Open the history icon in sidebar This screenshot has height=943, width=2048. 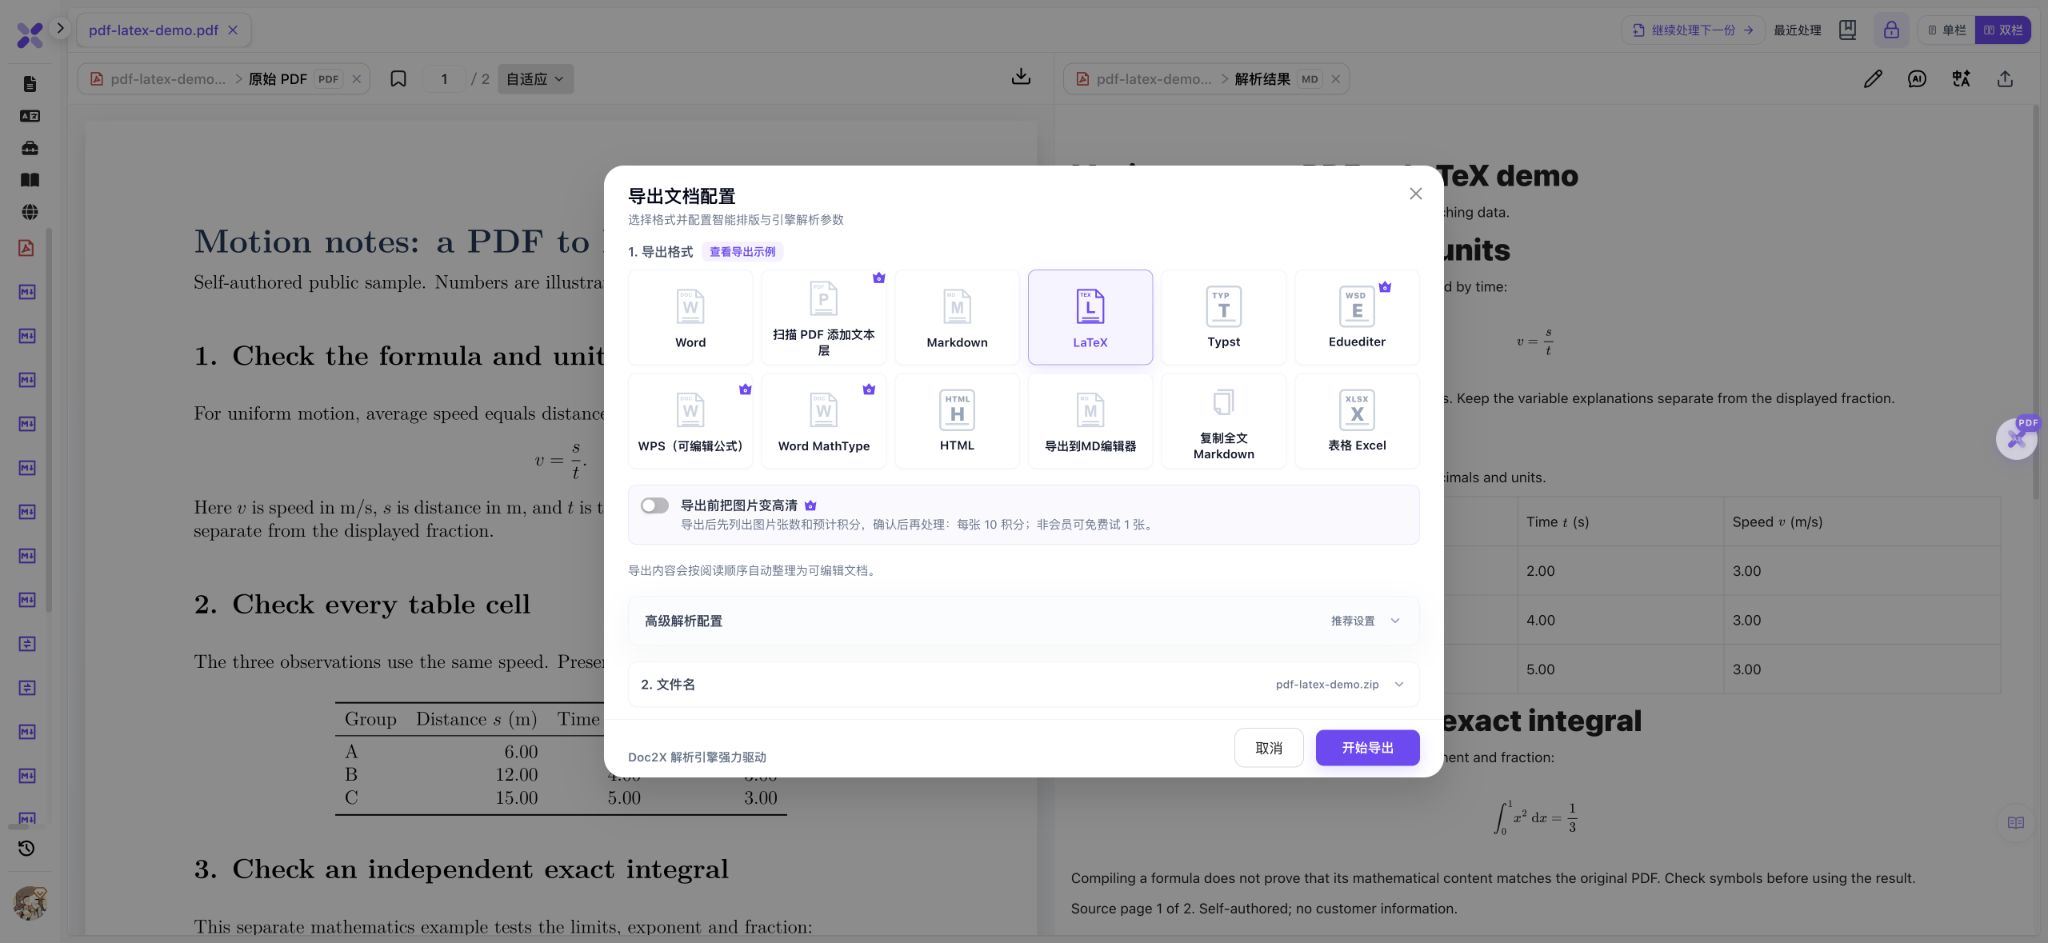(27, 848)
